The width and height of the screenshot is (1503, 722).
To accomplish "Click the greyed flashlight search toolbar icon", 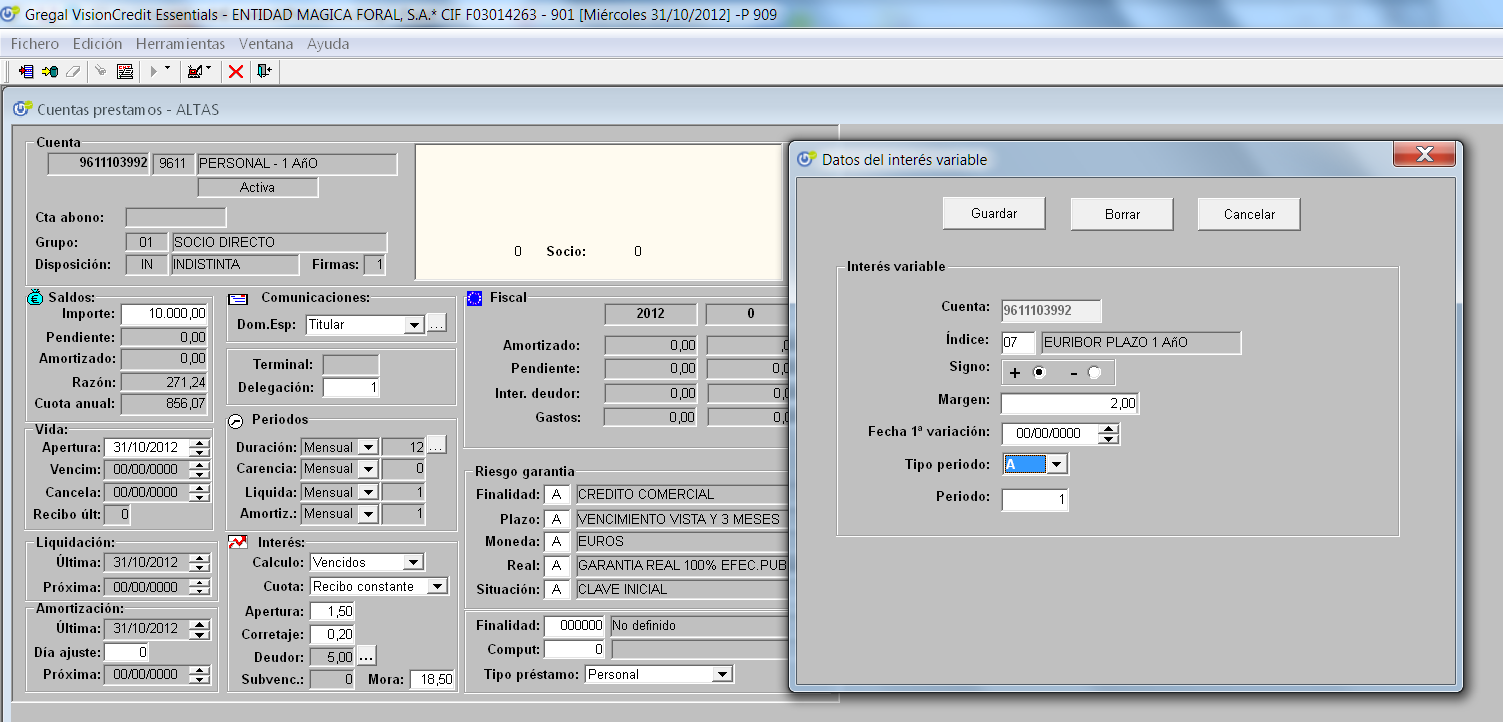I will point(101,71).
